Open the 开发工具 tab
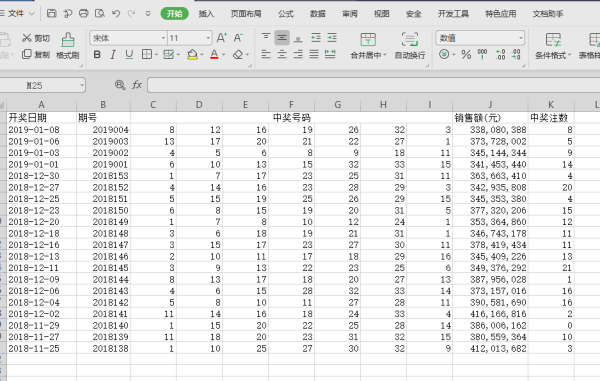The width and height of the screenshot is (600, 381). 453,14
